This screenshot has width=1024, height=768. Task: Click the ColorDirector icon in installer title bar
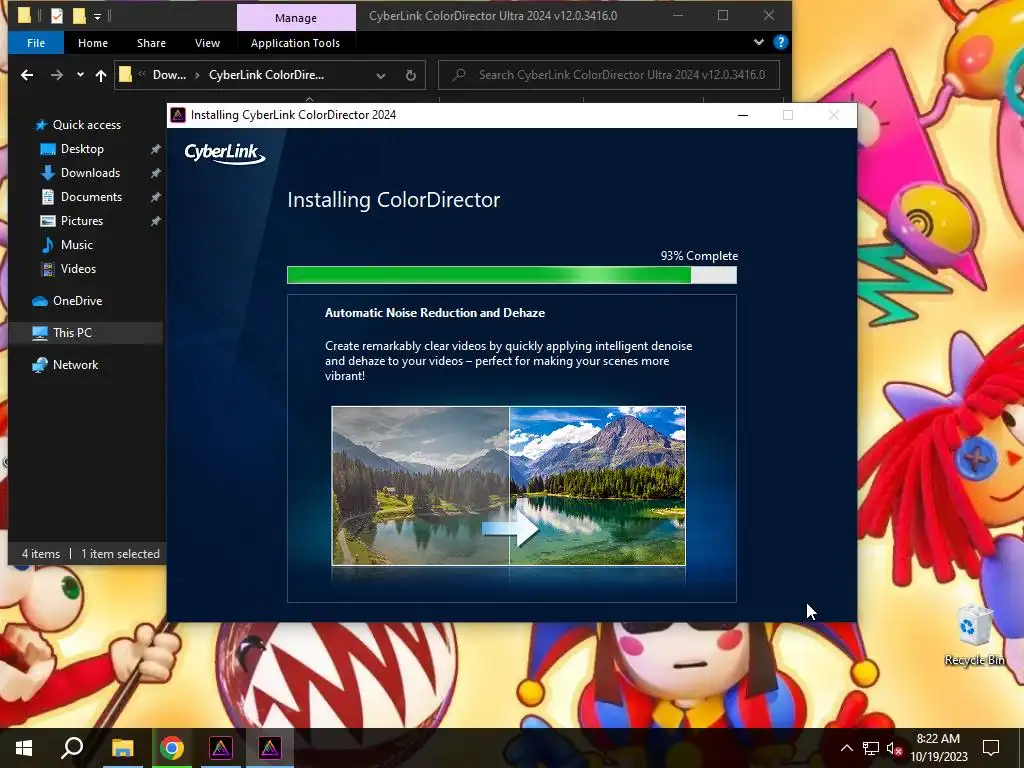click(178, 115)
